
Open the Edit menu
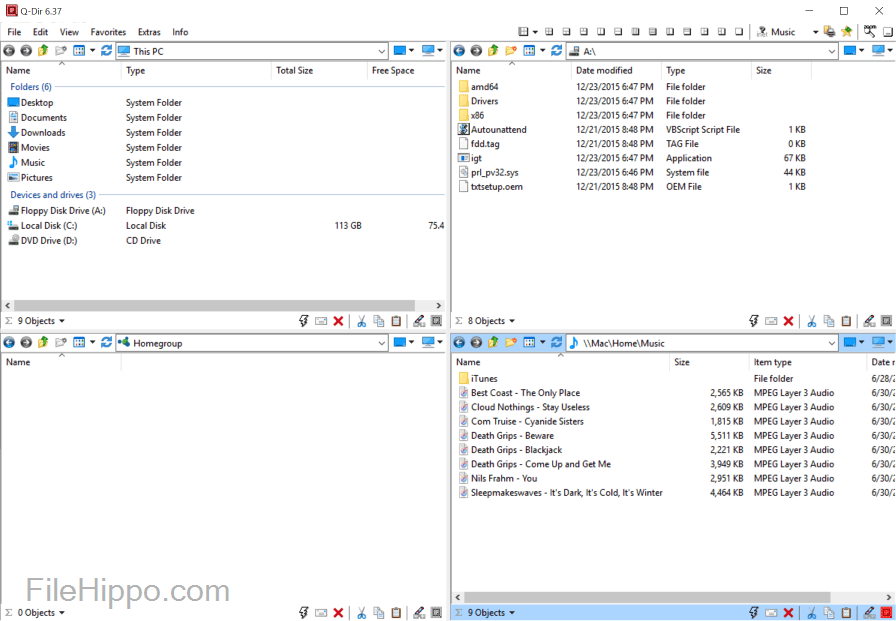[x=41, y=32]
